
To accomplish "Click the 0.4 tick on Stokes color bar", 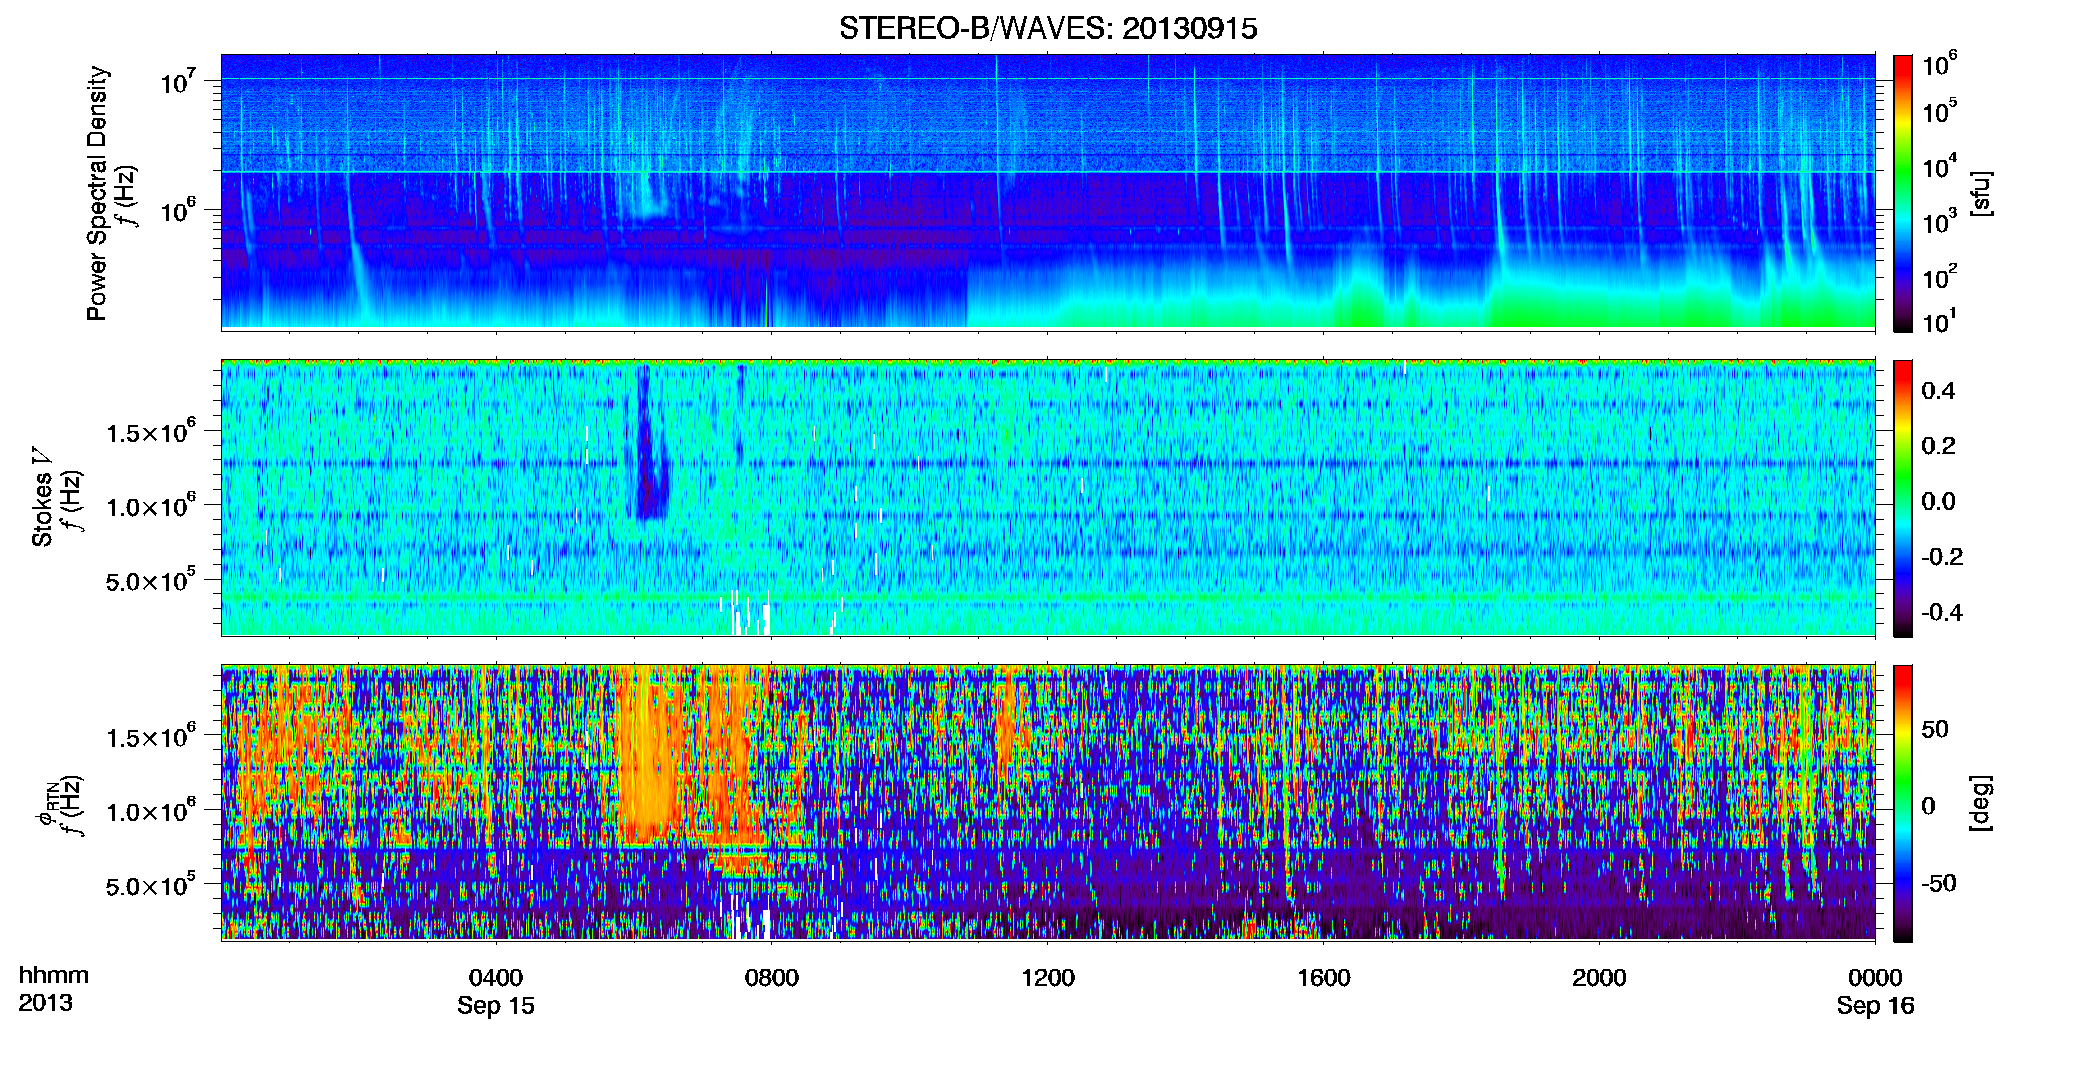I will click(1938, 391).
